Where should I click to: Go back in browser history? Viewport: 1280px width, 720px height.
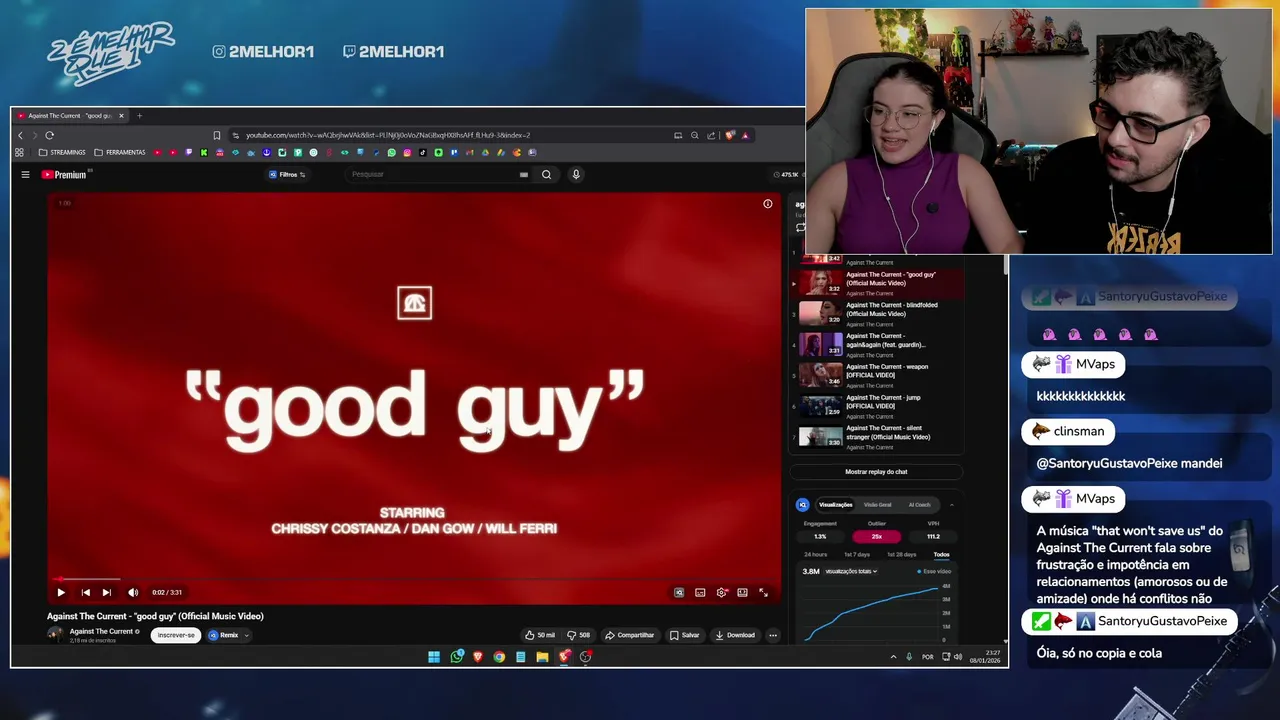20,135
